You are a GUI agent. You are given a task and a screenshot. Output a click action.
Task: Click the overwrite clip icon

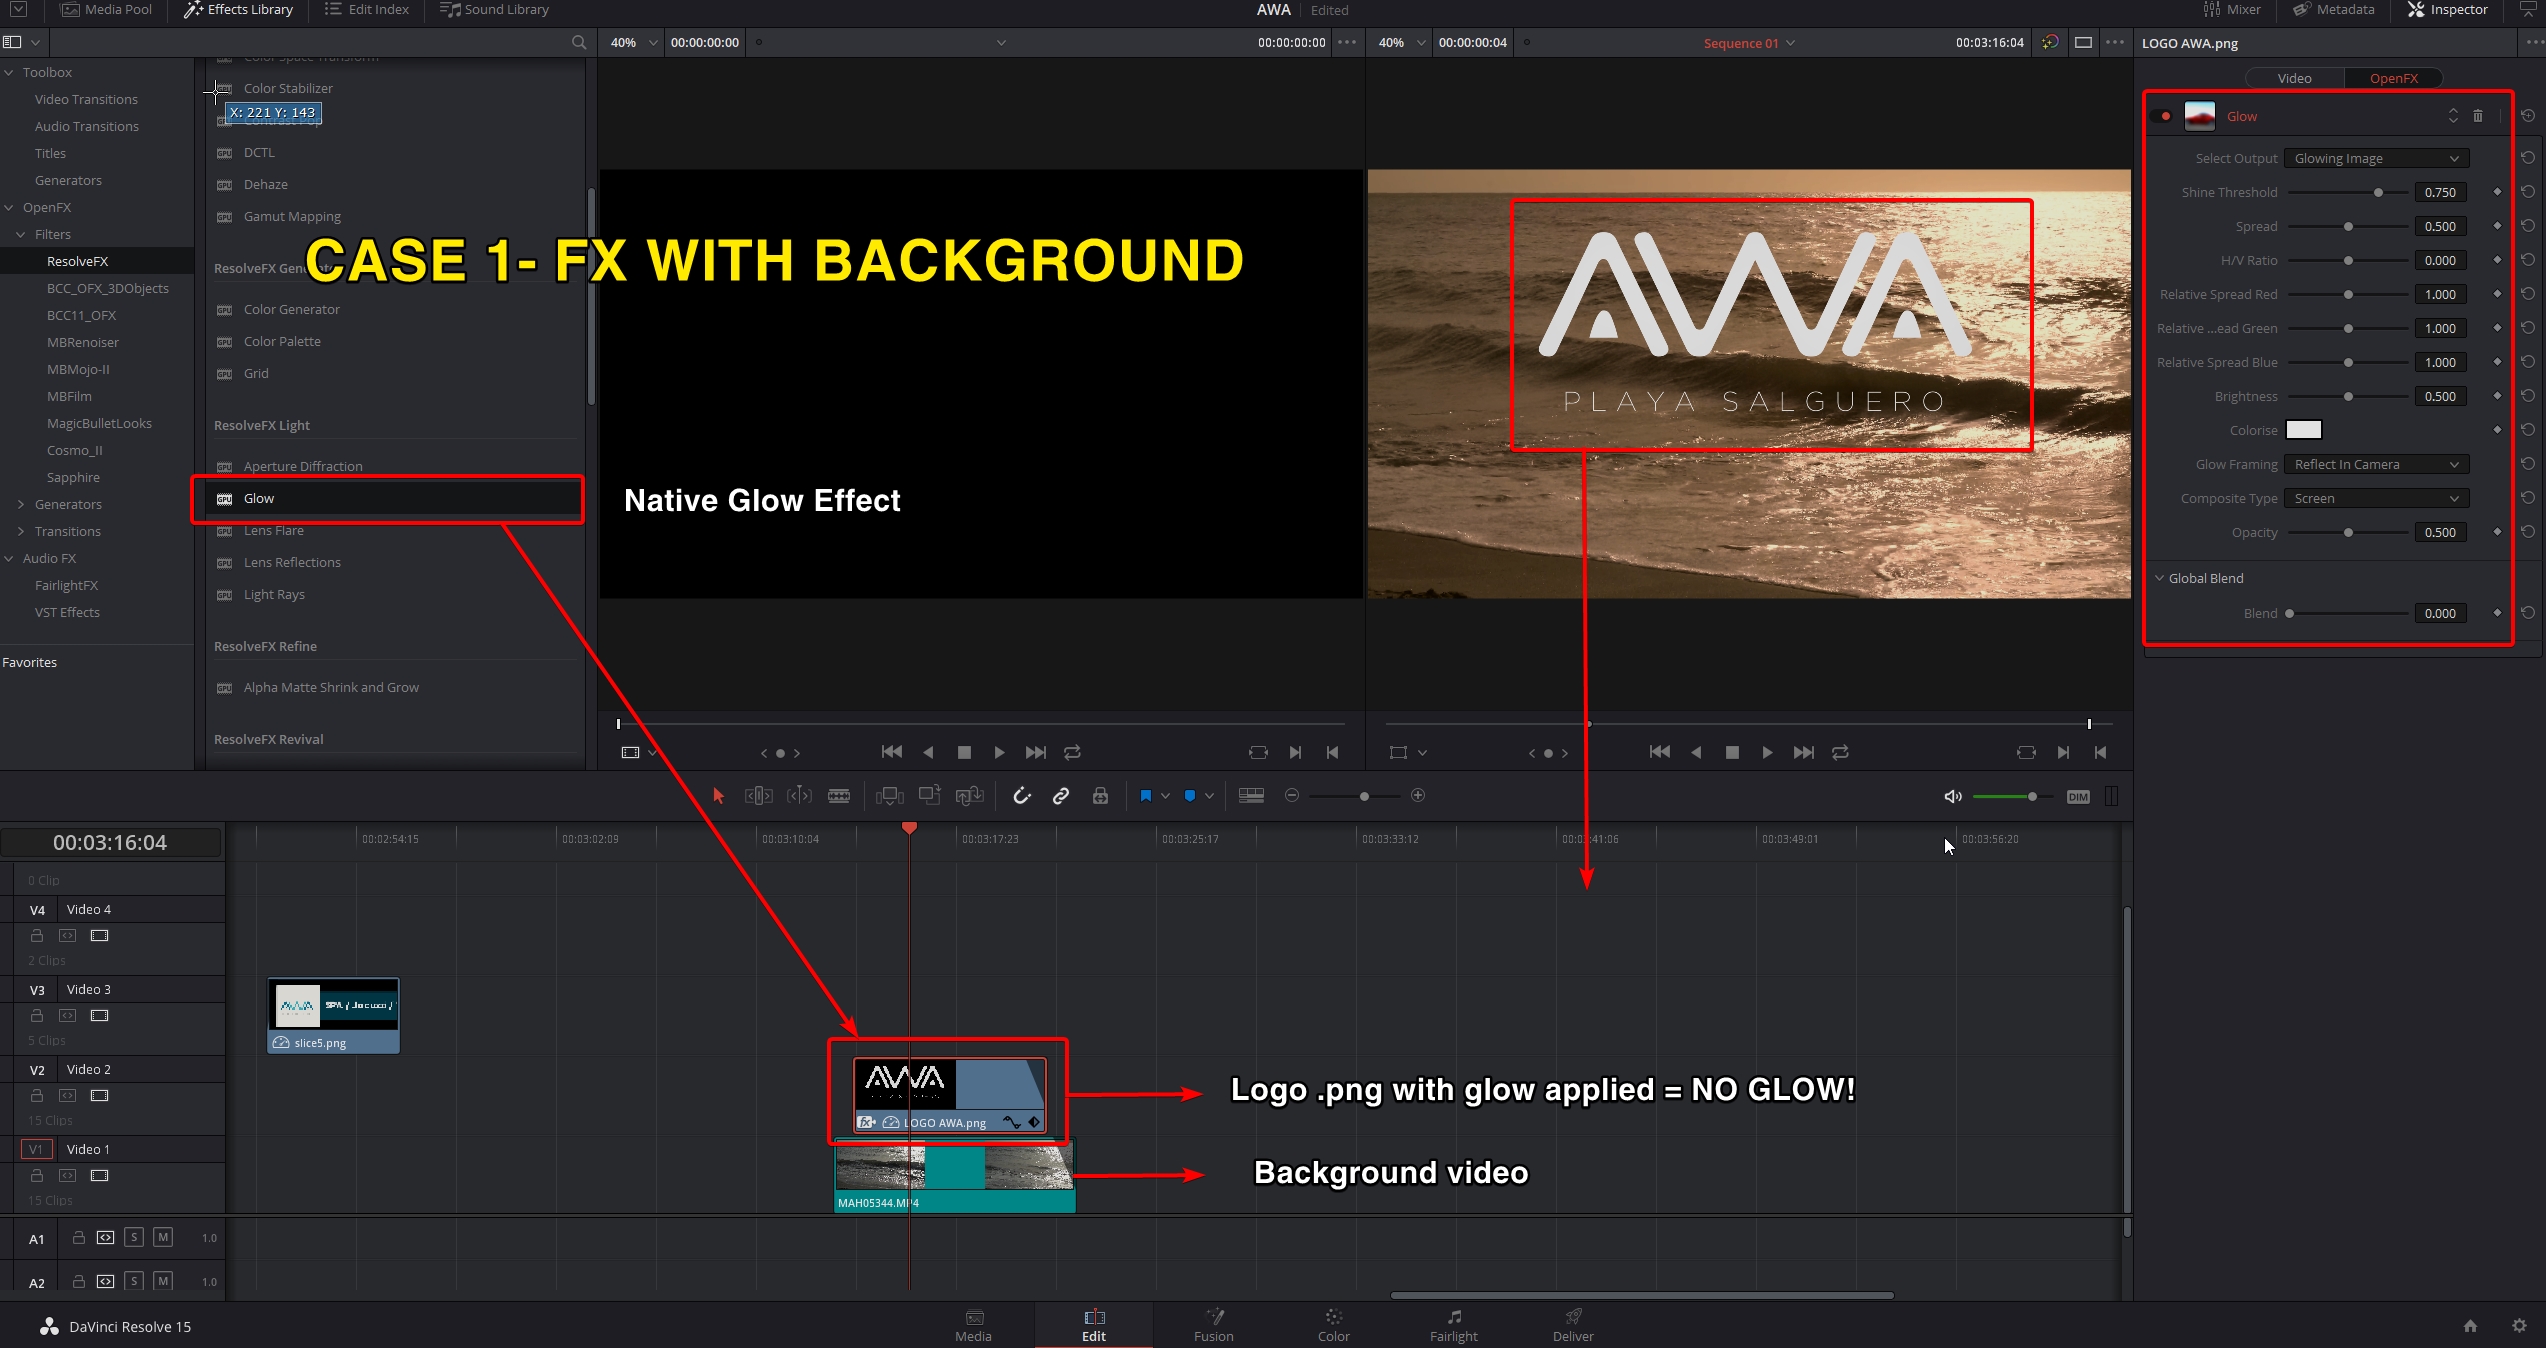tap(930, 796)
